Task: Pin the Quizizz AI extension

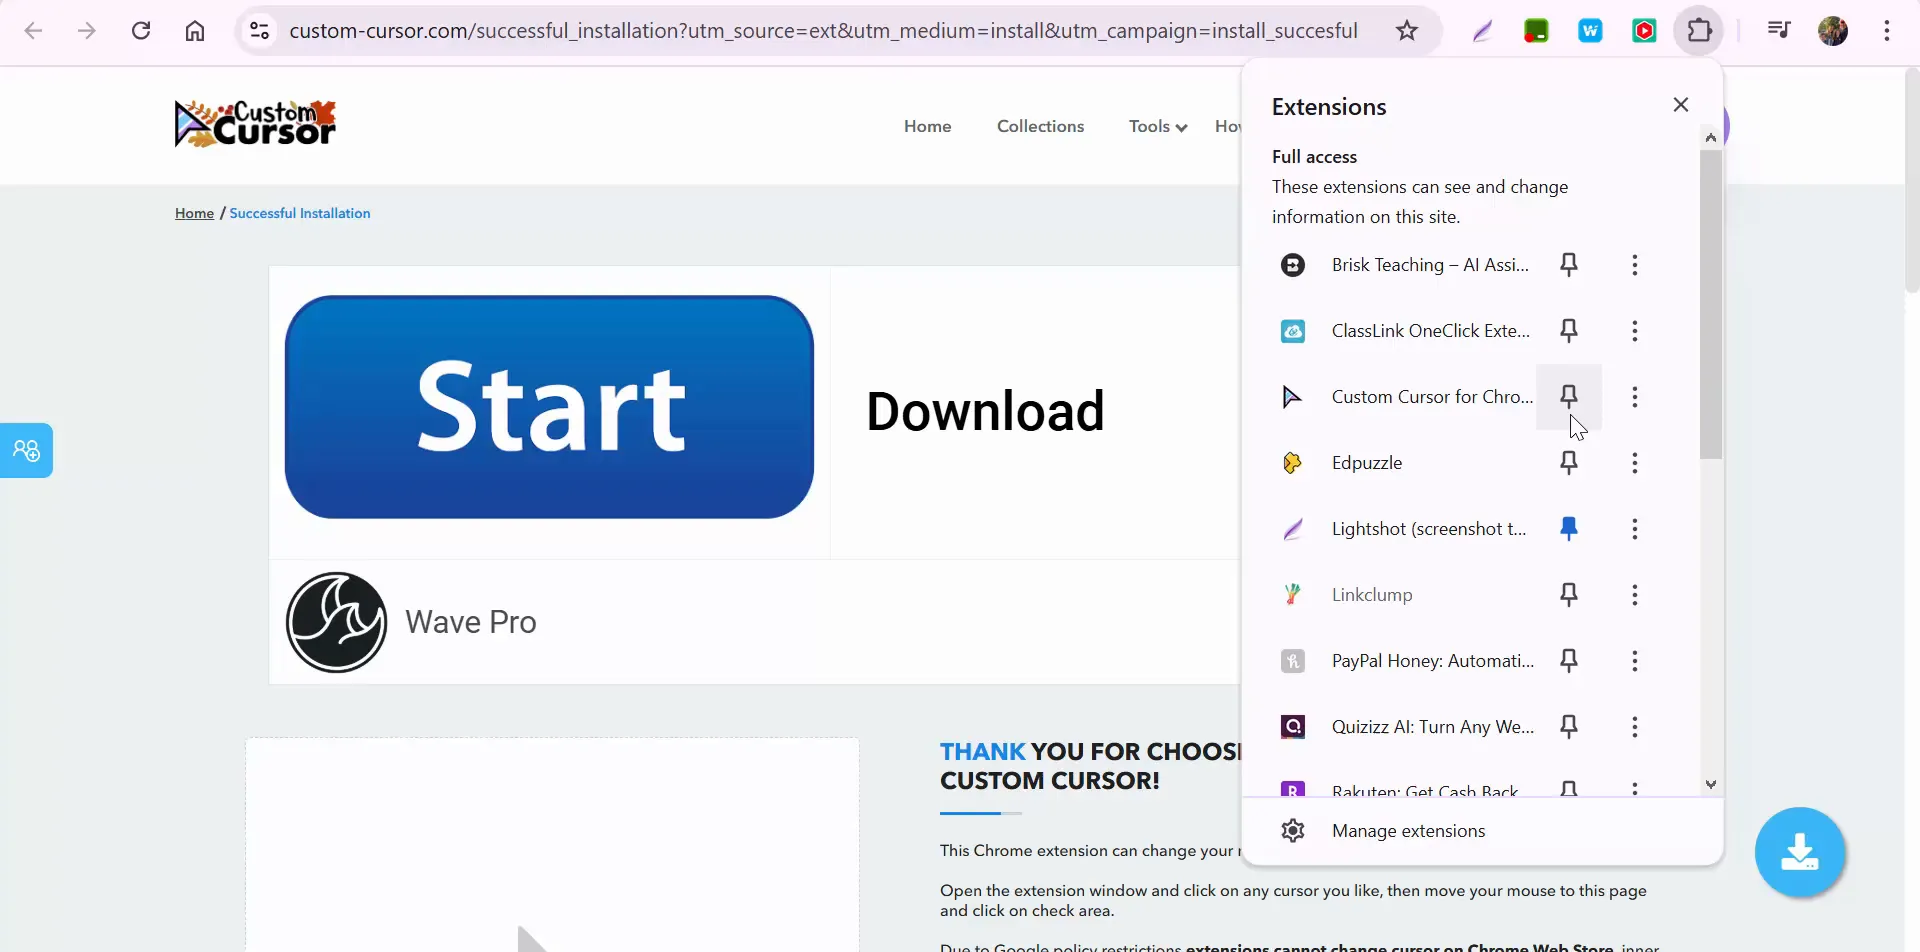Action: coord(1569,727)
